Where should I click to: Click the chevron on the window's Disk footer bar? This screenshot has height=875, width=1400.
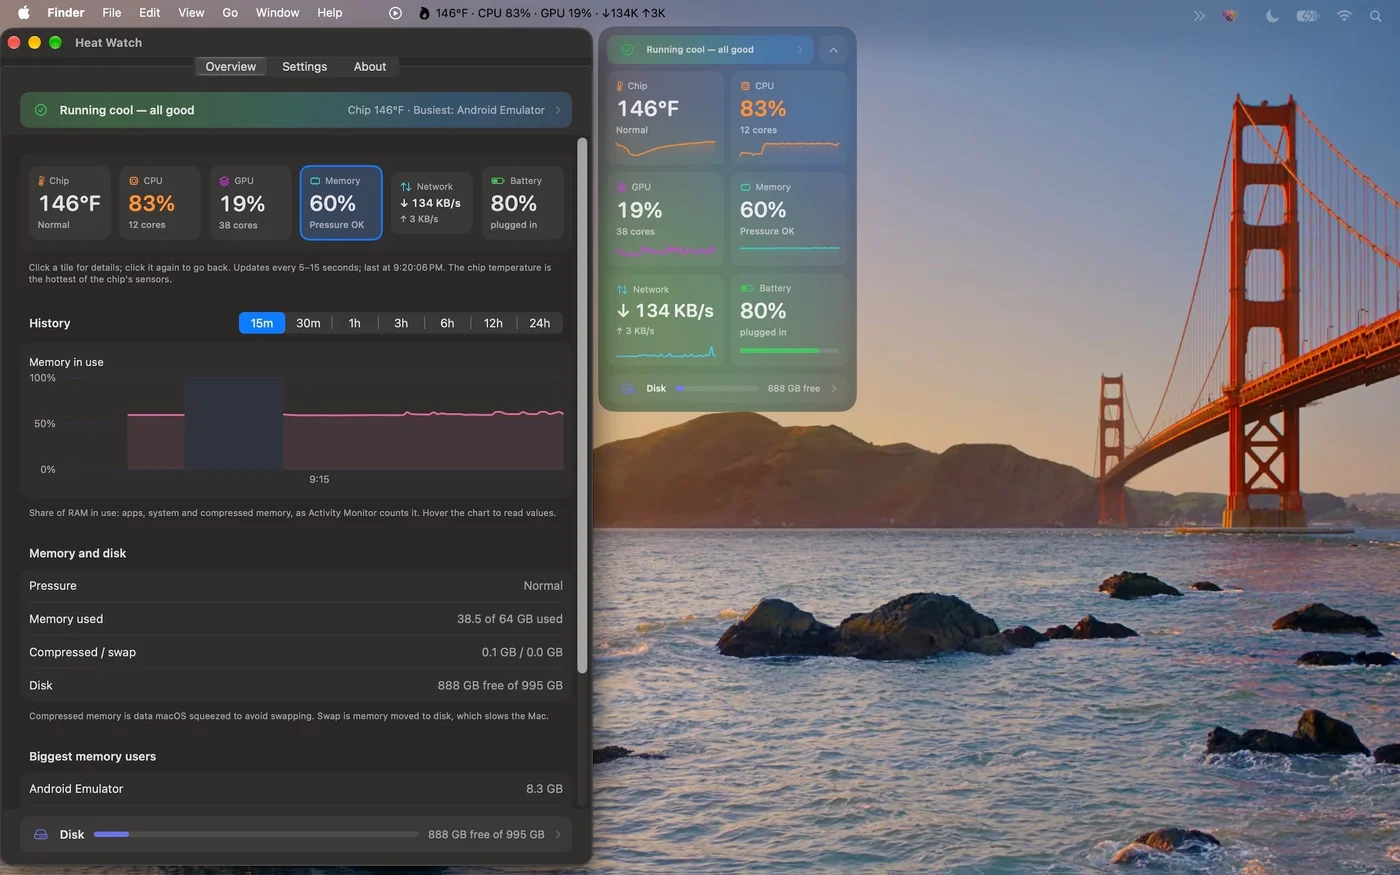click(x=558, y=834)
